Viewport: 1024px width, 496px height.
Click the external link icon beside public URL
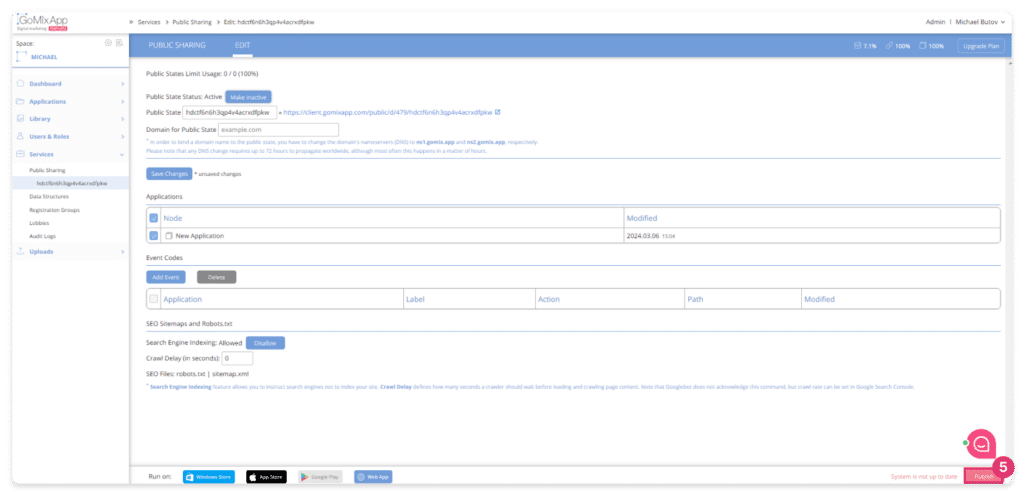pos(498,112)
